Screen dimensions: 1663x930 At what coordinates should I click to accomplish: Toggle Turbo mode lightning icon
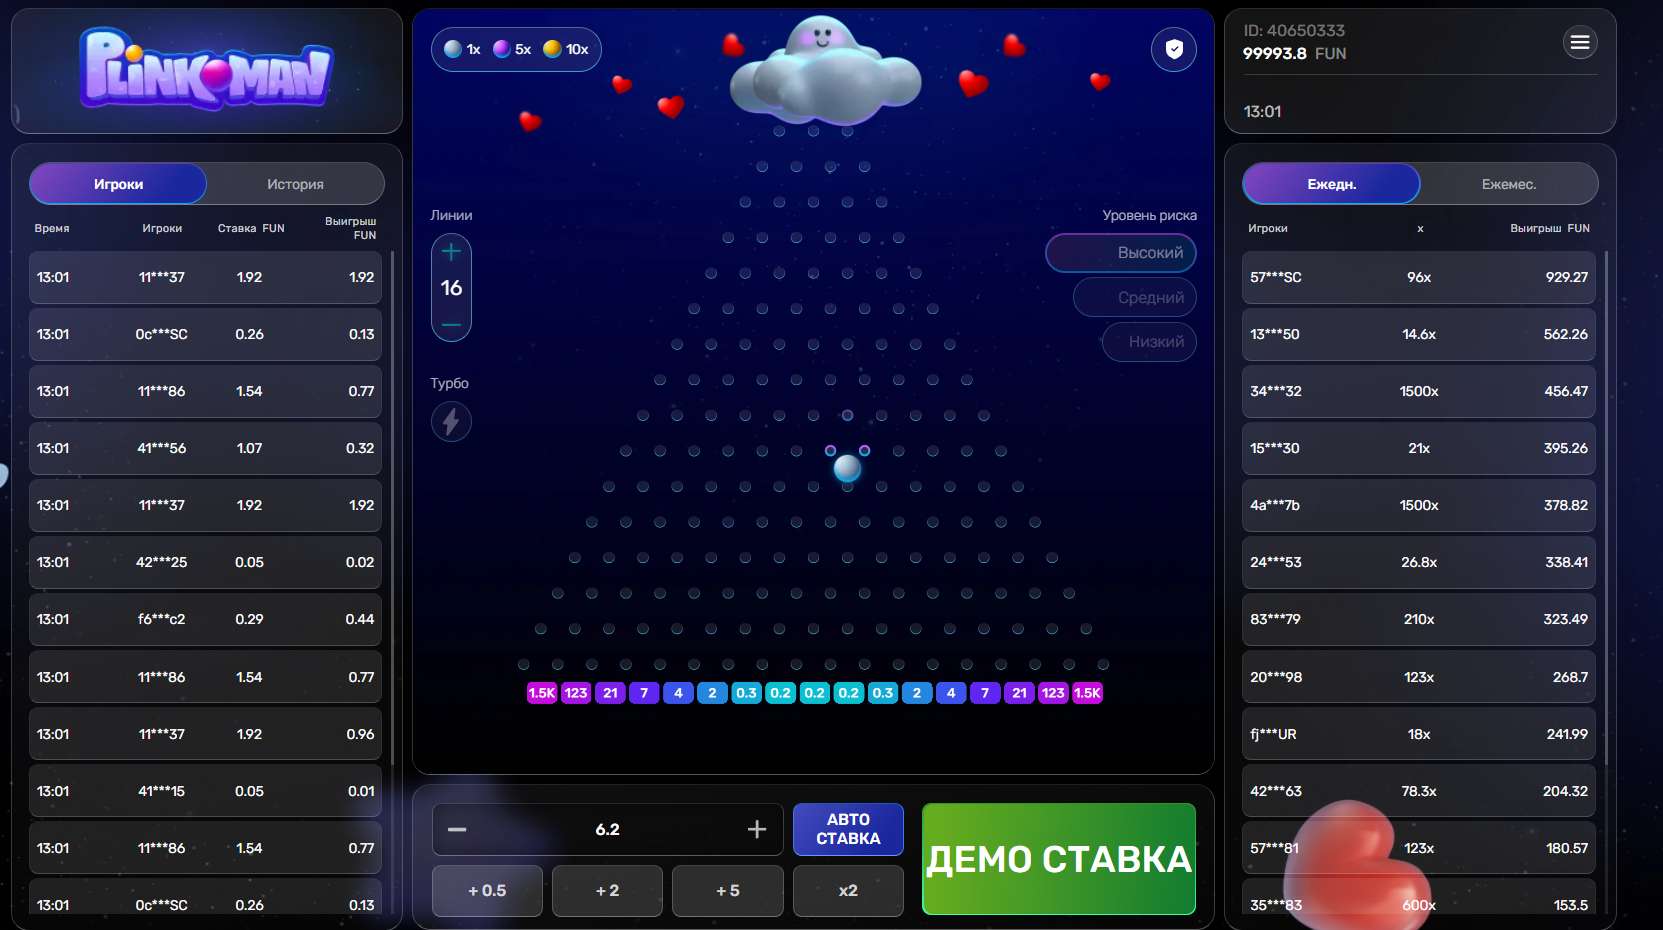(451, 422)
